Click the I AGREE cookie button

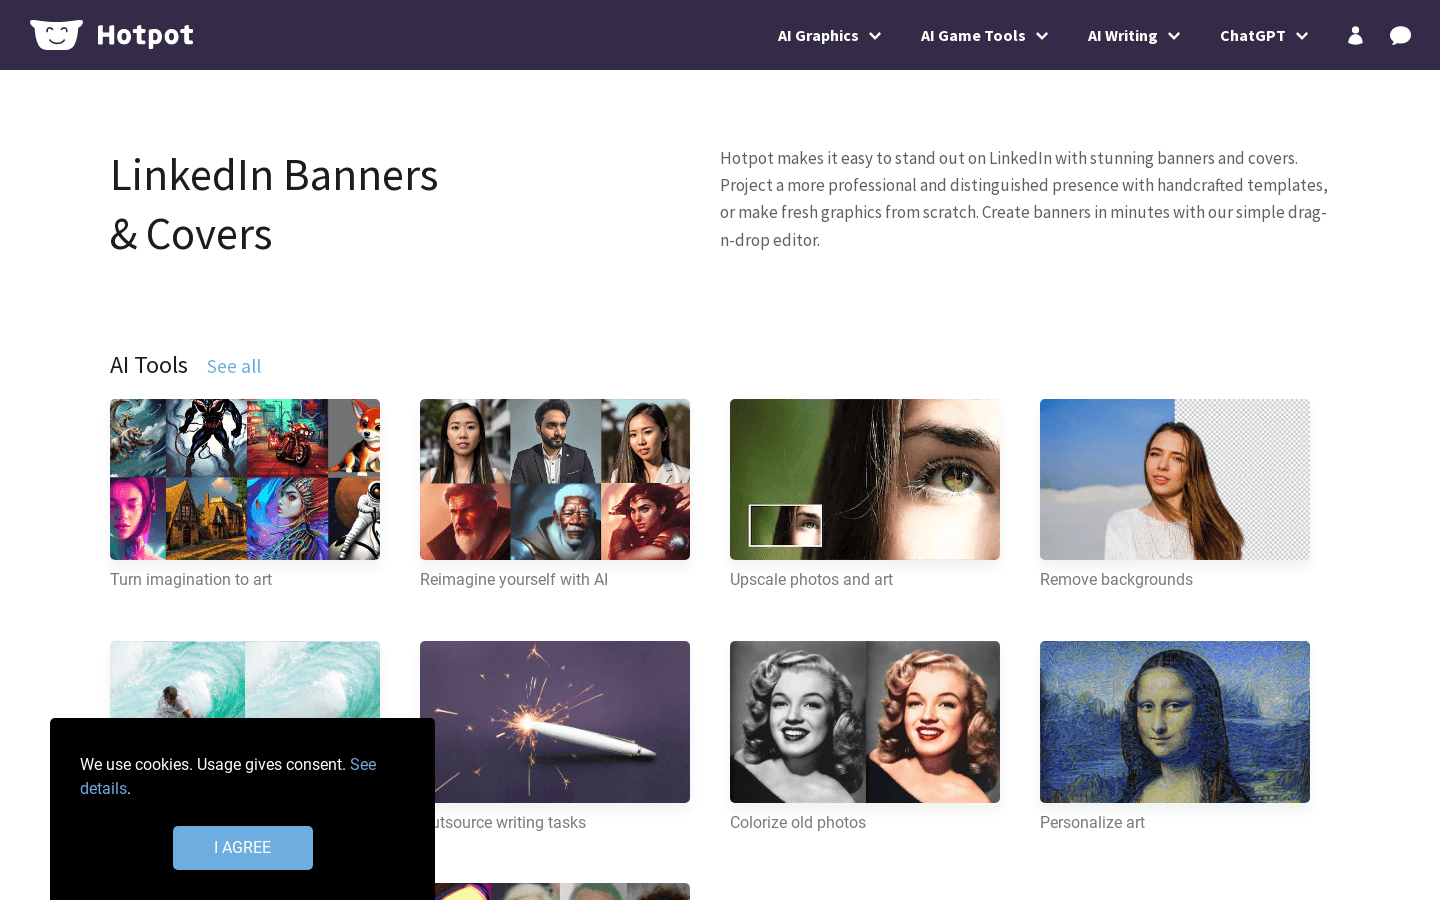coord(243,848)
